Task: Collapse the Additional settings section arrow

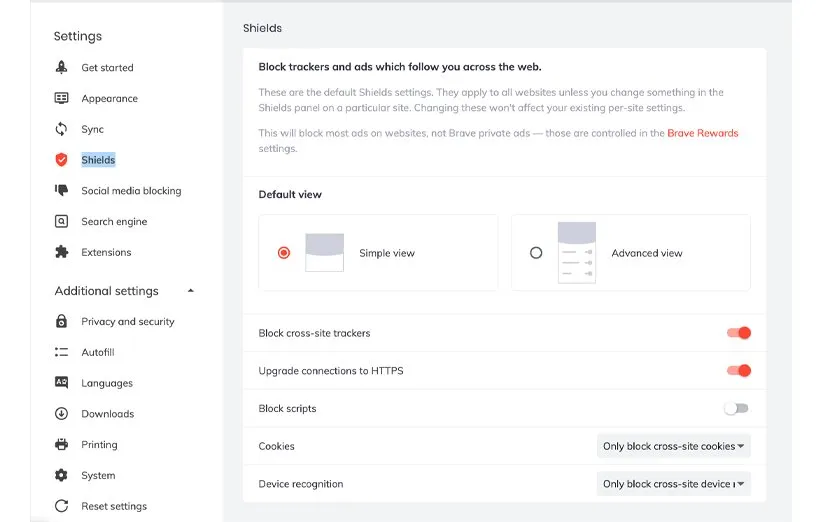Action: [191, 291]
